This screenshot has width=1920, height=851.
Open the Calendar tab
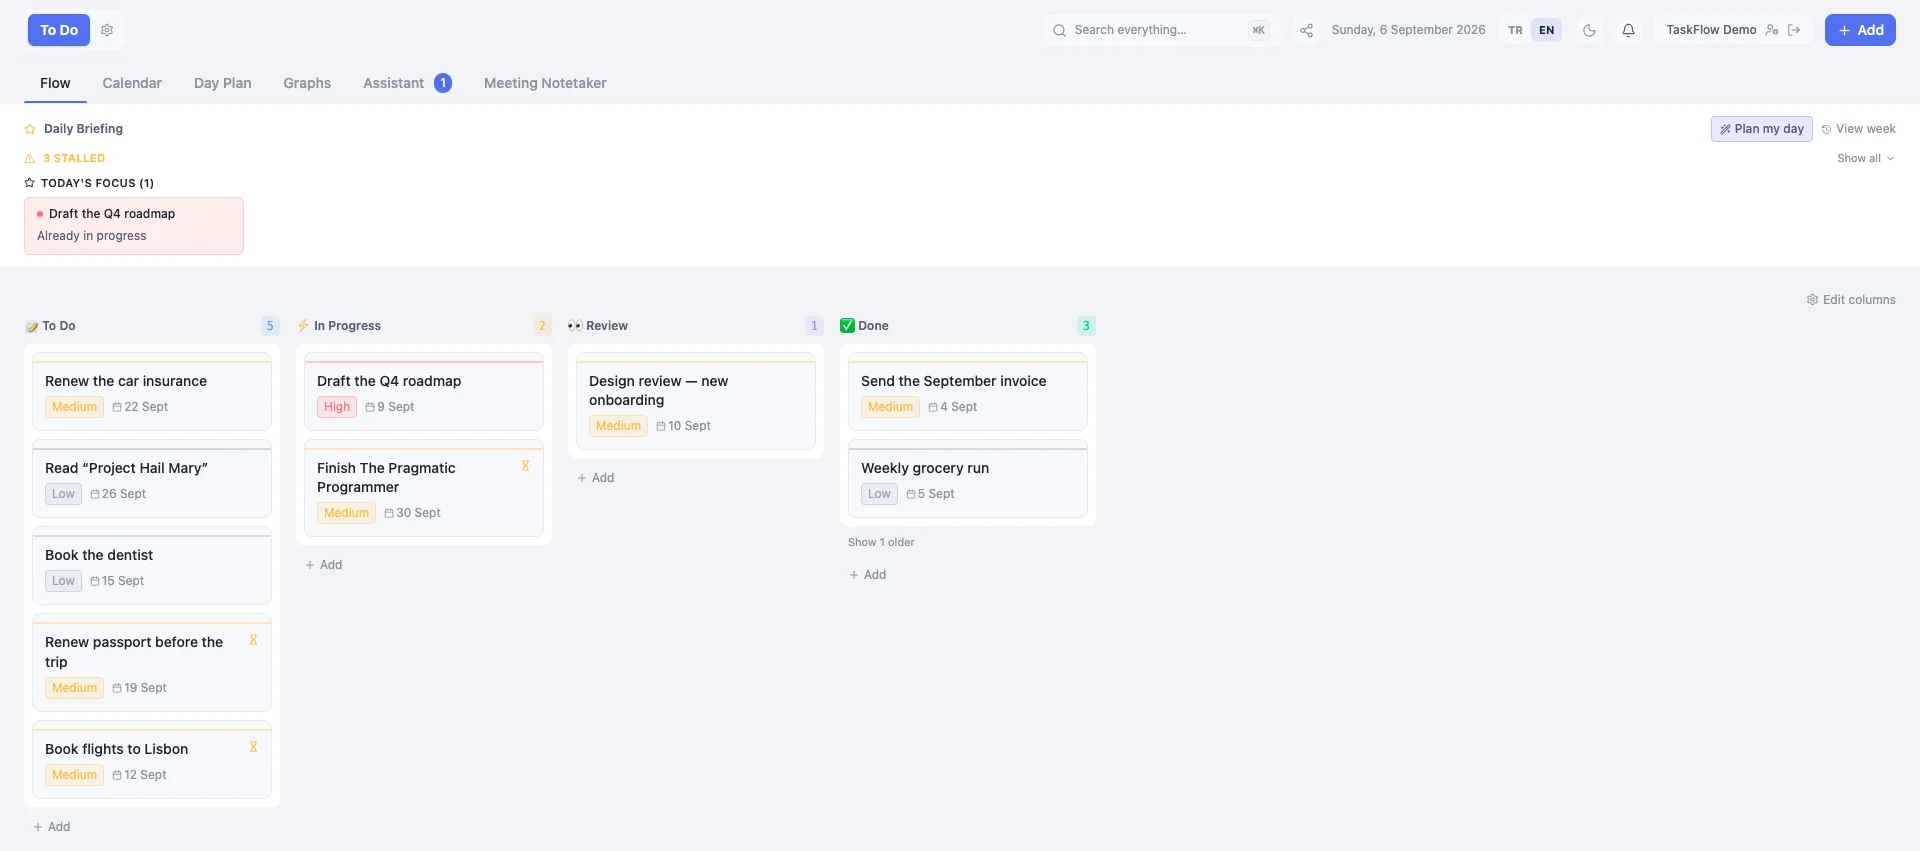pos(132,83)
